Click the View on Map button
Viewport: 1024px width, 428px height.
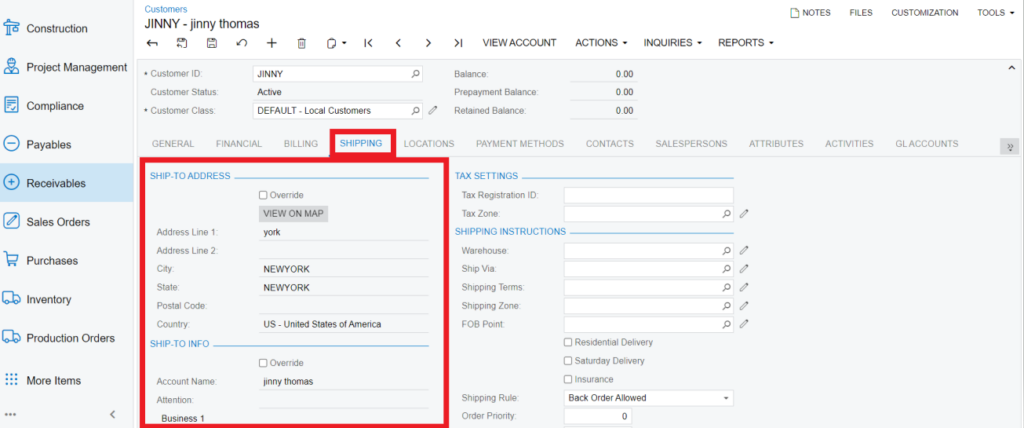[x=293, y=213]
